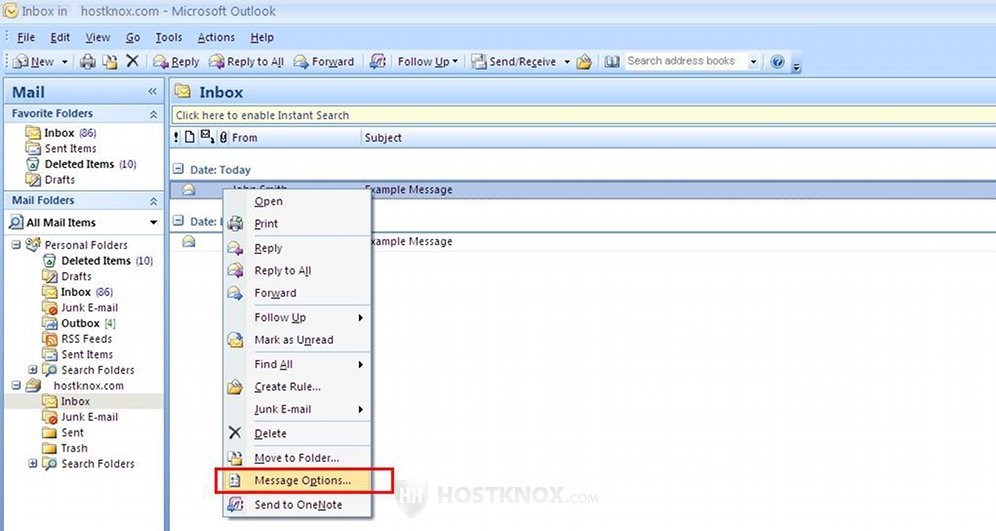Click the Delete X toolbar icon
996x531 pixels.
click(x=132, y=61)
